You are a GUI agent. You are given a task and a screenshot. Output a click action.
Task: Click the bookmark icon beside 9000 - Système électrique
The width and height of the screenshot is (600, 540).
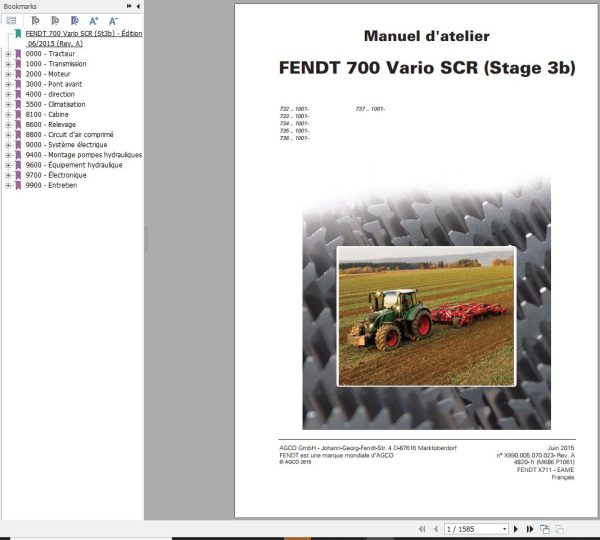18,145
